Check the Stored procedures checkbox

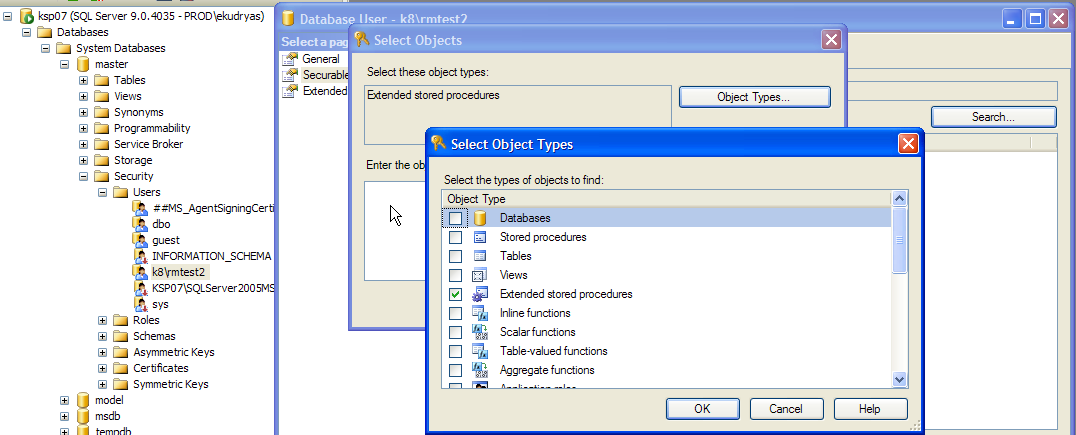coord(456,237)
